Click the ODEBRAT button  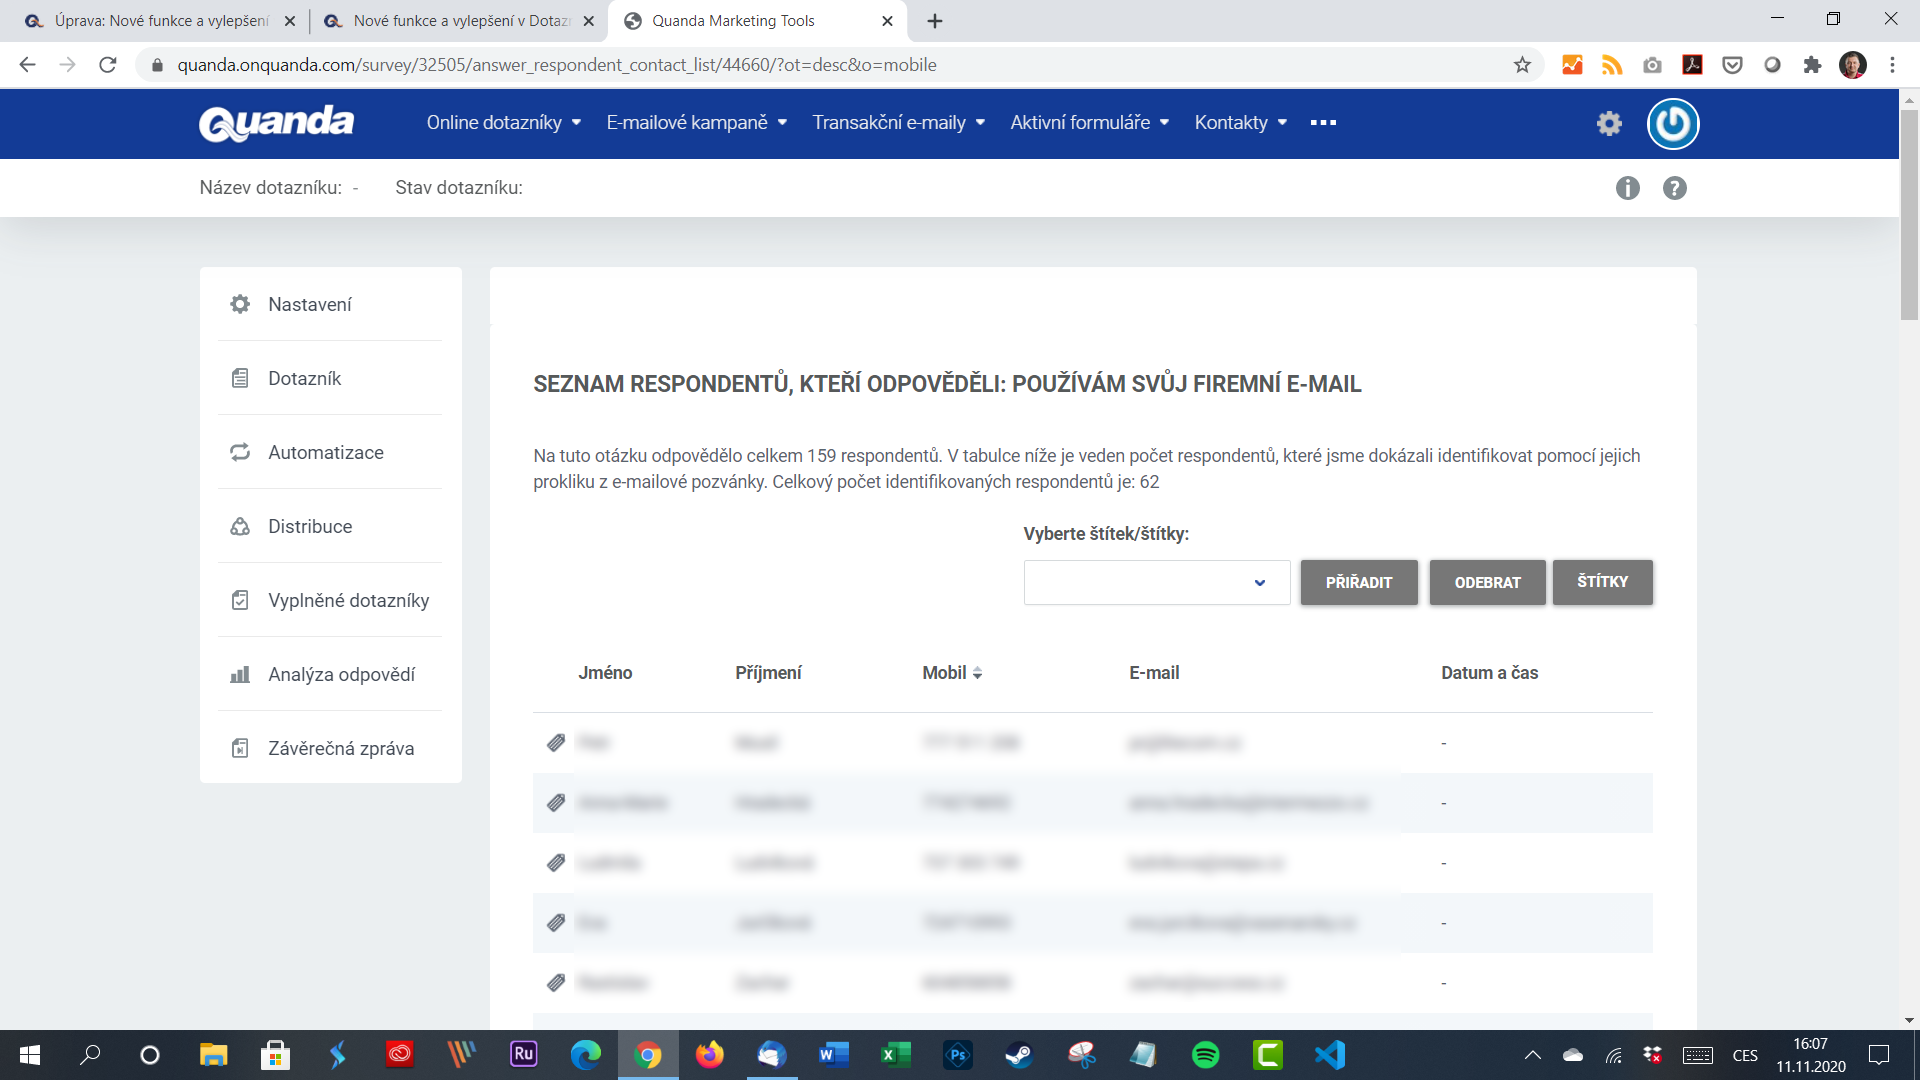[1486, 582]
